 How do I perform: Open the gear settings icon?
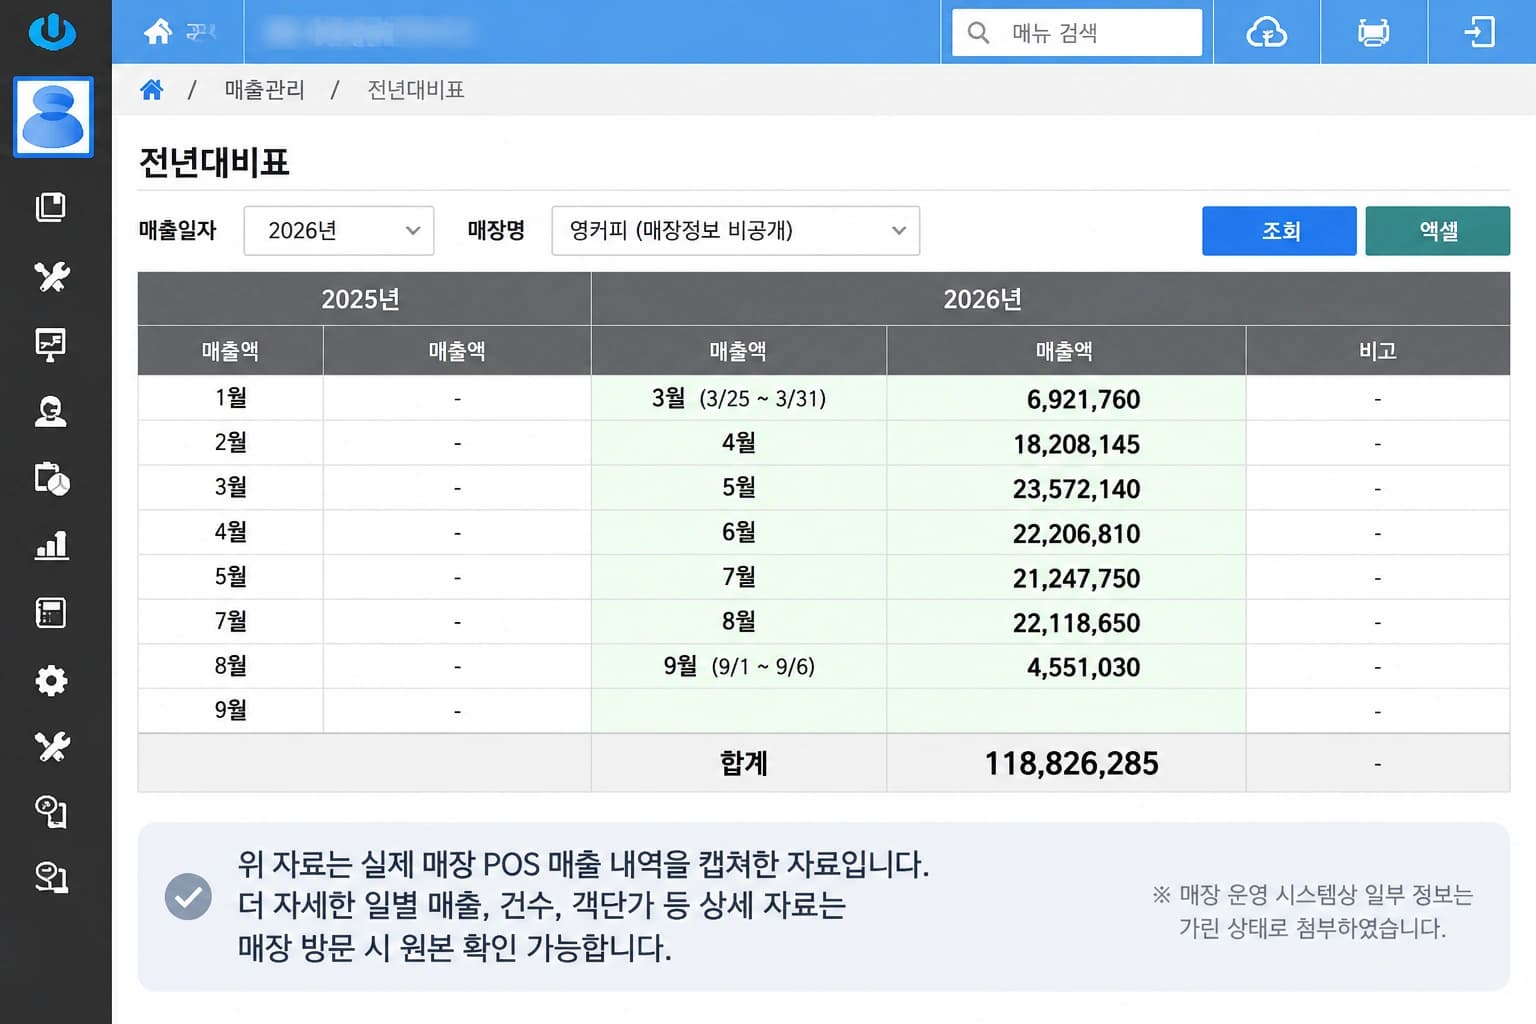pyautogui.click(x=51, y=680)
